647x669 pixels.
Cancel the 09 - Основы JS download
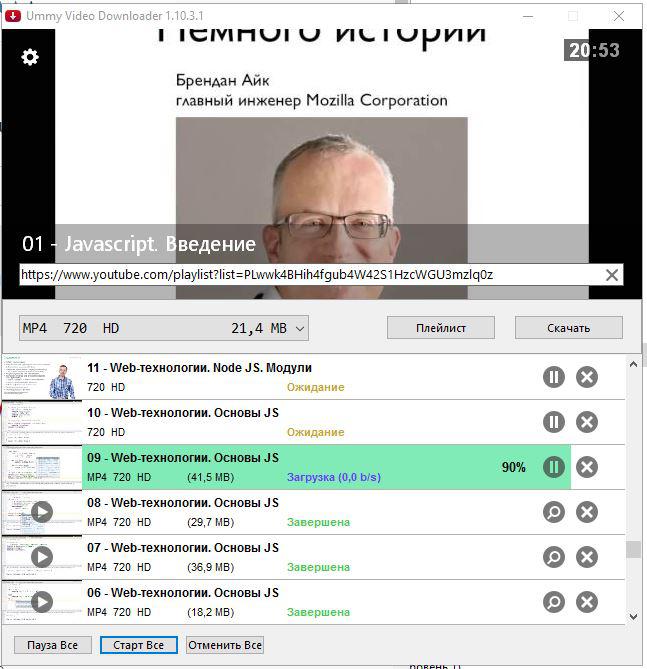pyautogui.click(x=587, y=467)
